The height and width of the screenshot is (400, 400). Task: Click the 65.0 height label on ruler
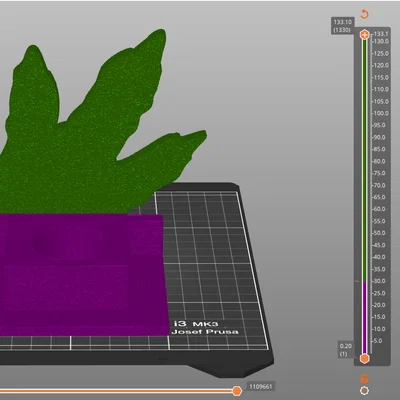click(x=381, y=197)
